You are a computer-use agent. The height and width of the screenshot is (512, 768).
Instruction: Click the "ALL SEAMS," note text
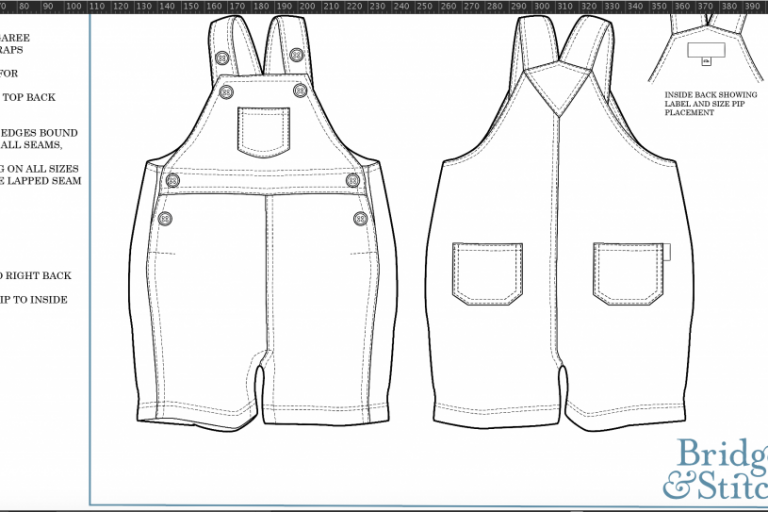31,145
